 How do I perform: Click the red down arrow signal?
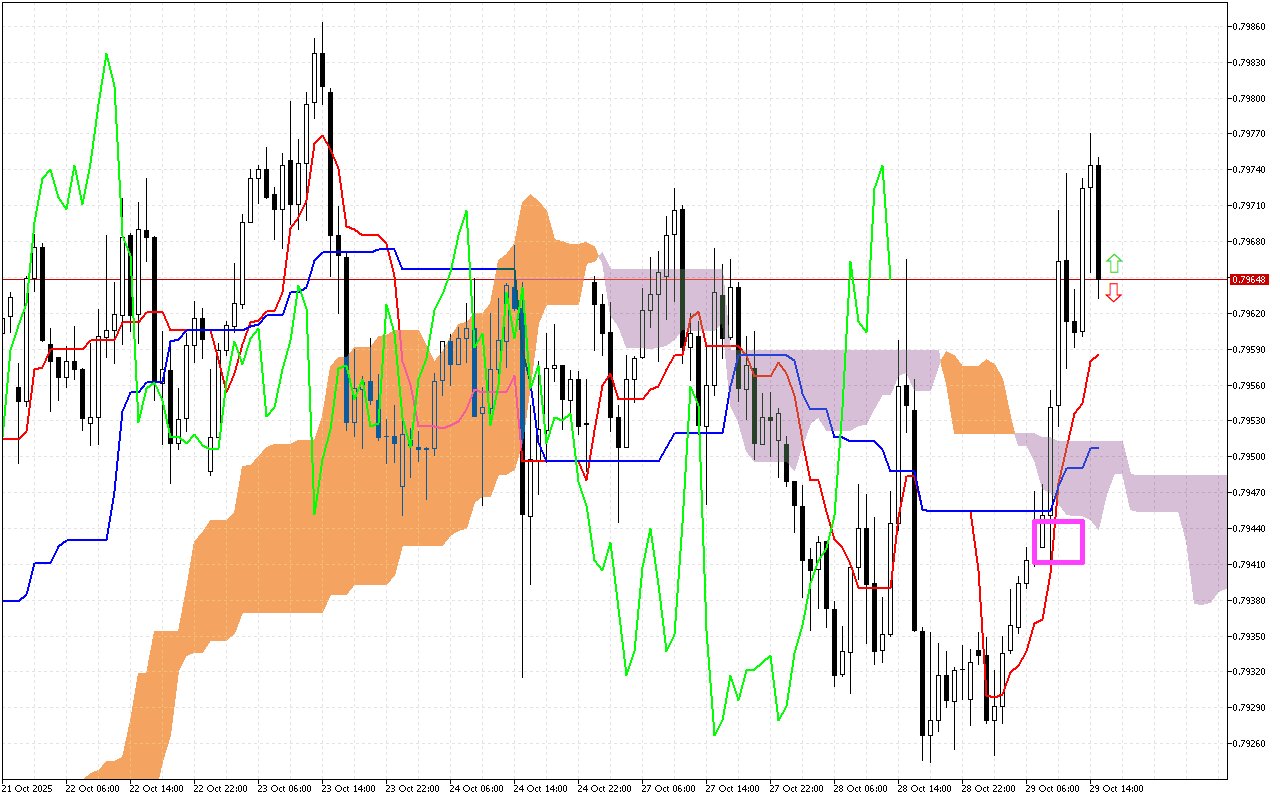(1114, 292)
